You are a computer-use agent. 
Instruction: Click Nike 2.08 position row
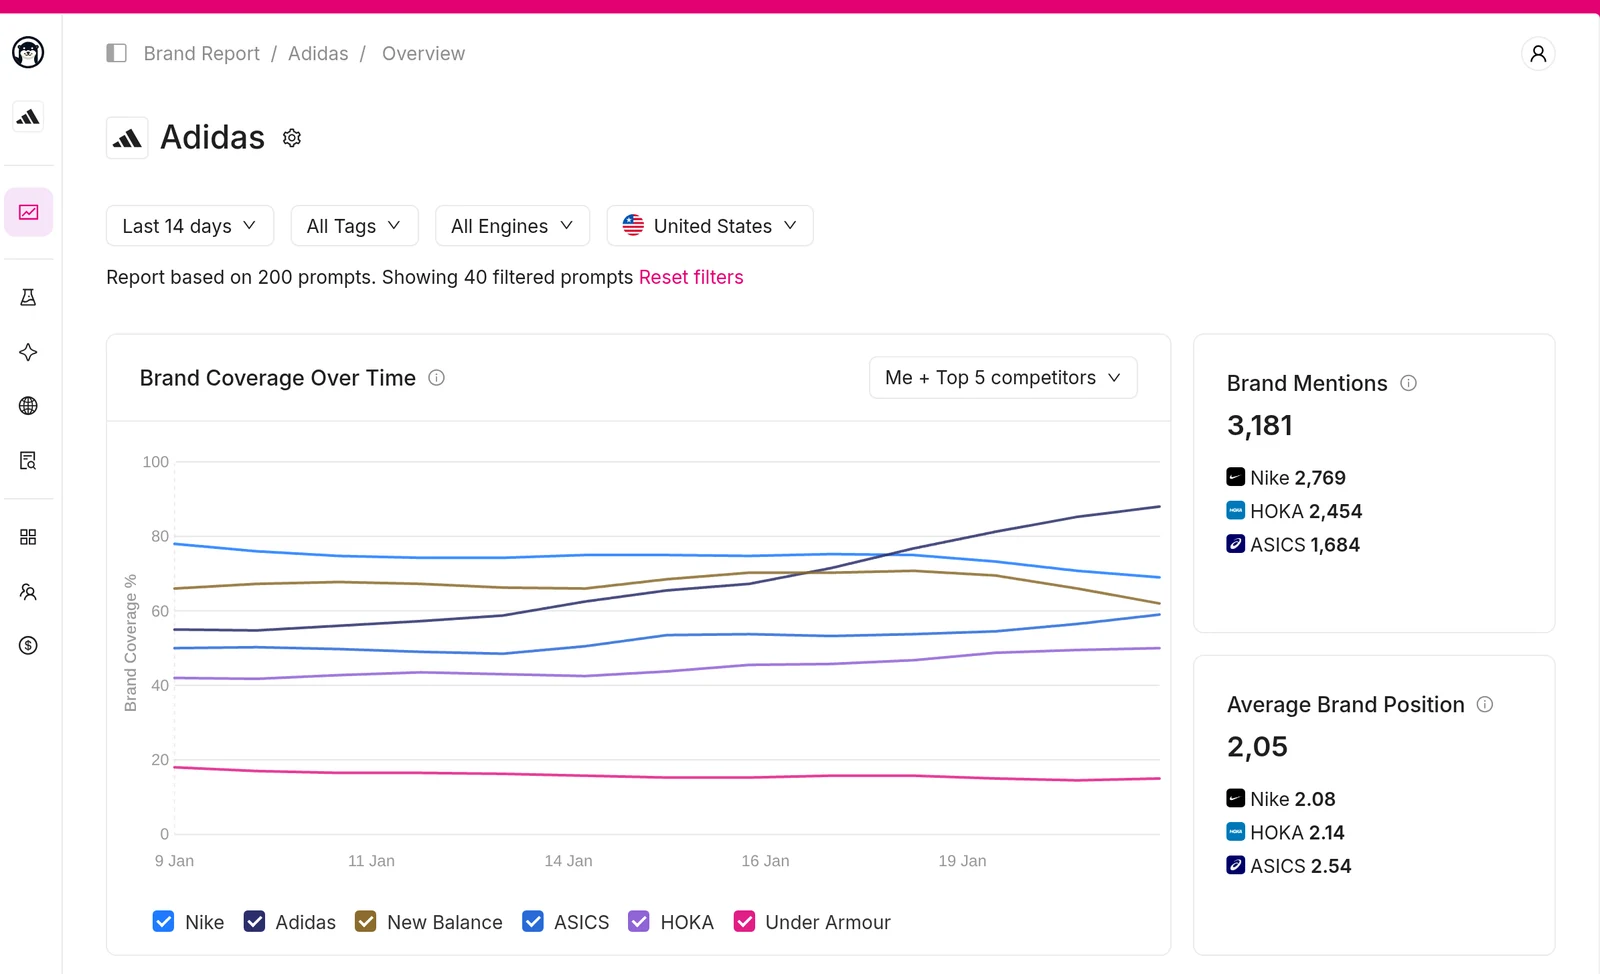(1281, 799)
